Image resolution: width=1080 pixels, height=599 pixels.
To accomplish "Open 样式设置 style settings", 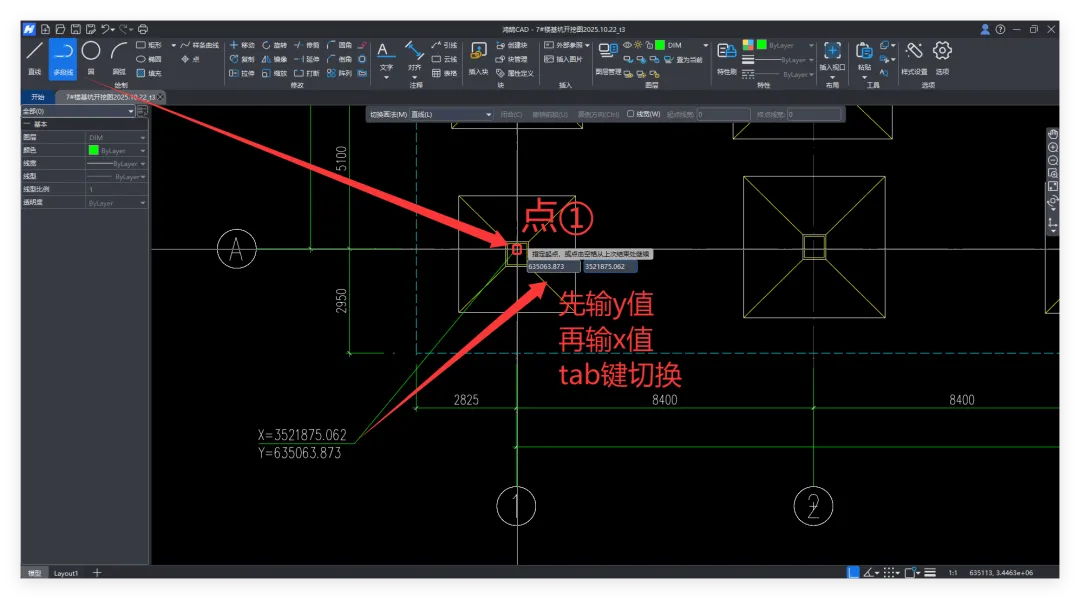I will [x=914, y=58].
